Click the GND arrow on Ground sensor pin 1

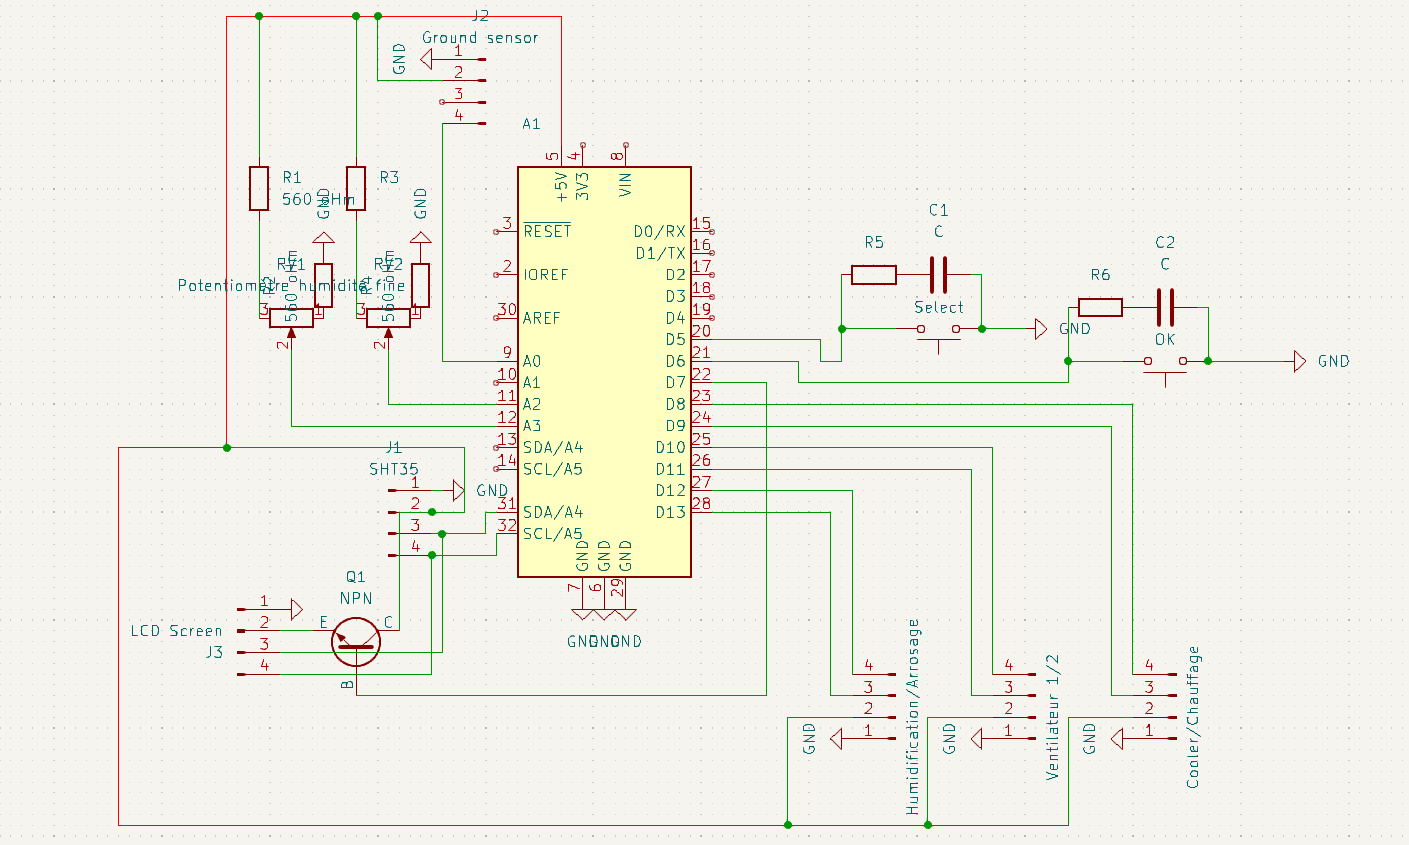coord(427,59)
